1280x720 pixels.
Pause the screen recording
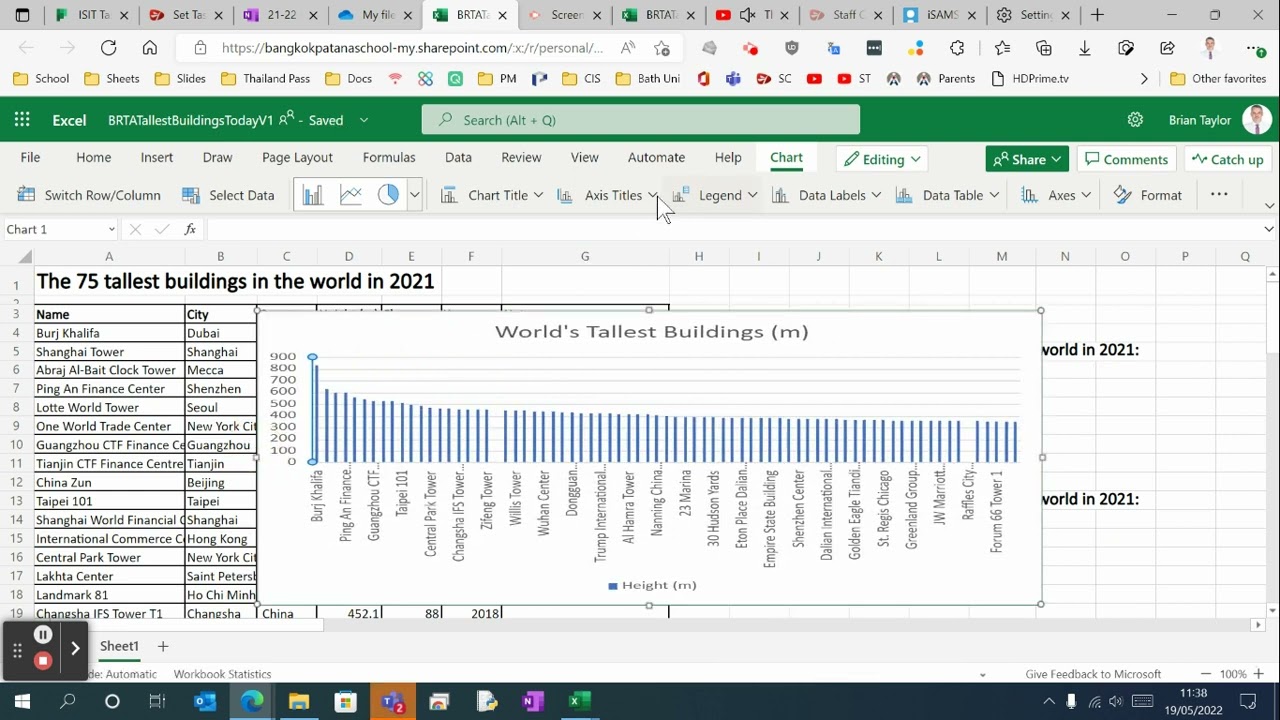[43, 635]
